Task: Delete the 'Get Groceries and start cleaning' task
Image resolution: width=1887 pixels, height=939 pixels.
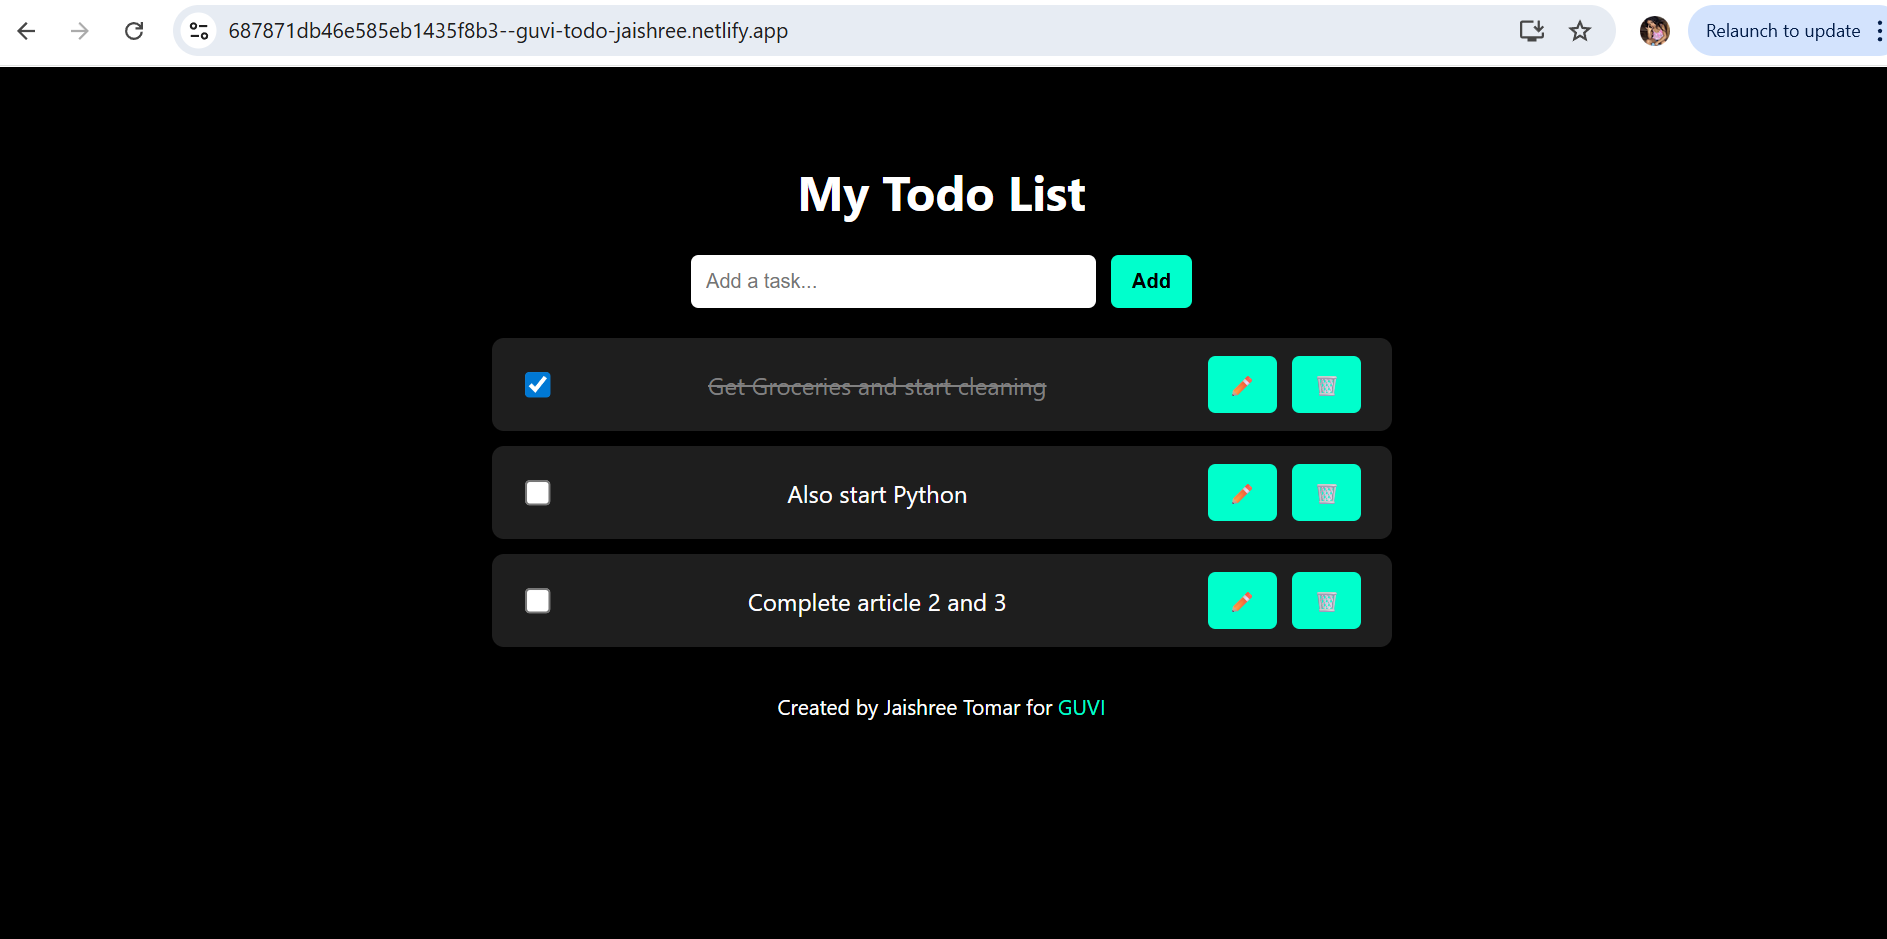Action: (1325, 385)
